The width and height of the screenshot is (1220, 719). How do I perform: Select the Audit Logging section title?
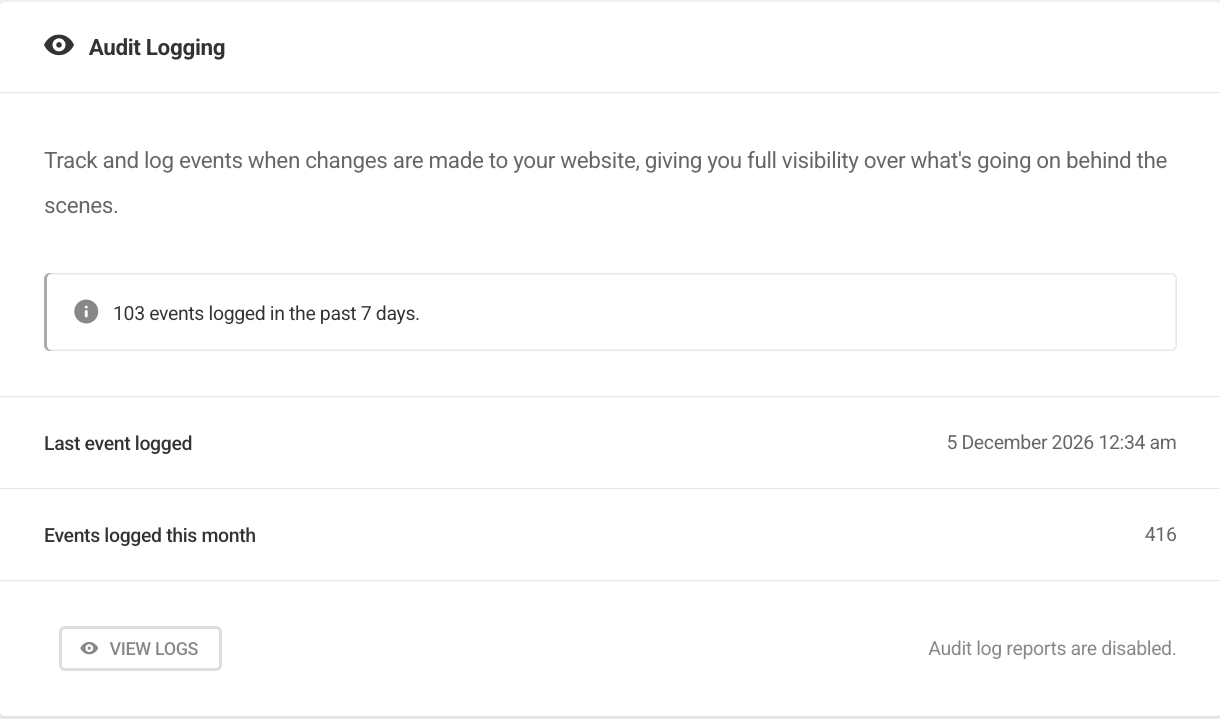157,47
